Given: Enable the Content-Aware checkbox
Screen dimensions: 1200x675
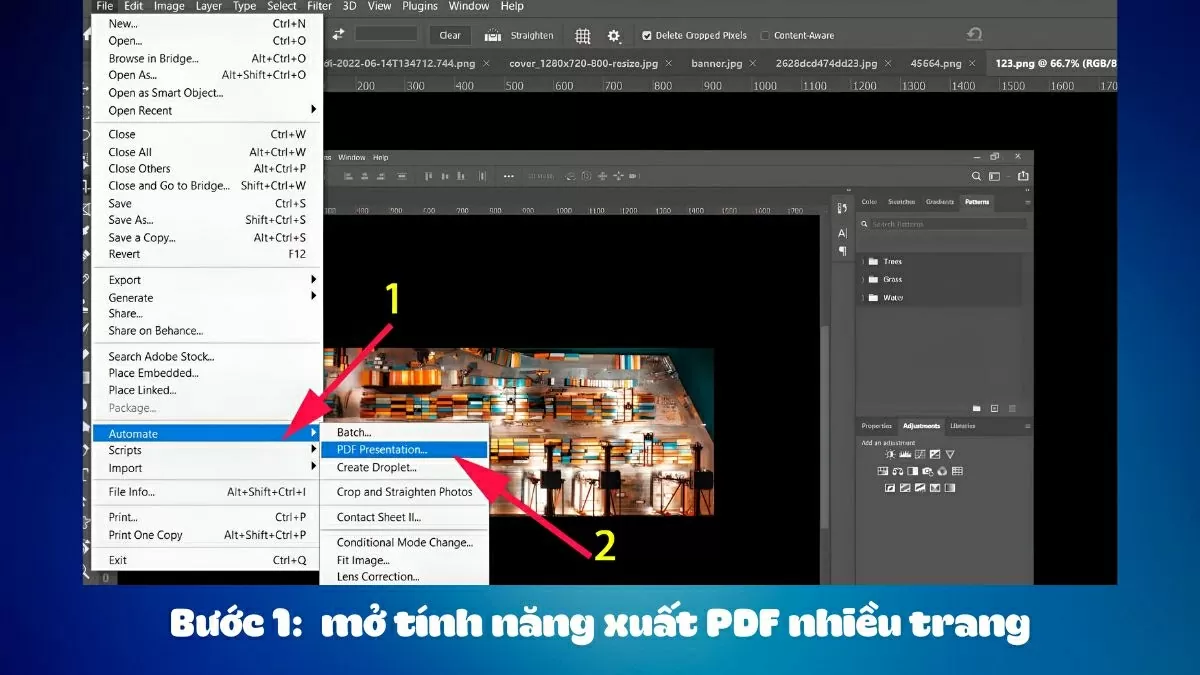Looking at the screenshot, I should pos(764,35).
